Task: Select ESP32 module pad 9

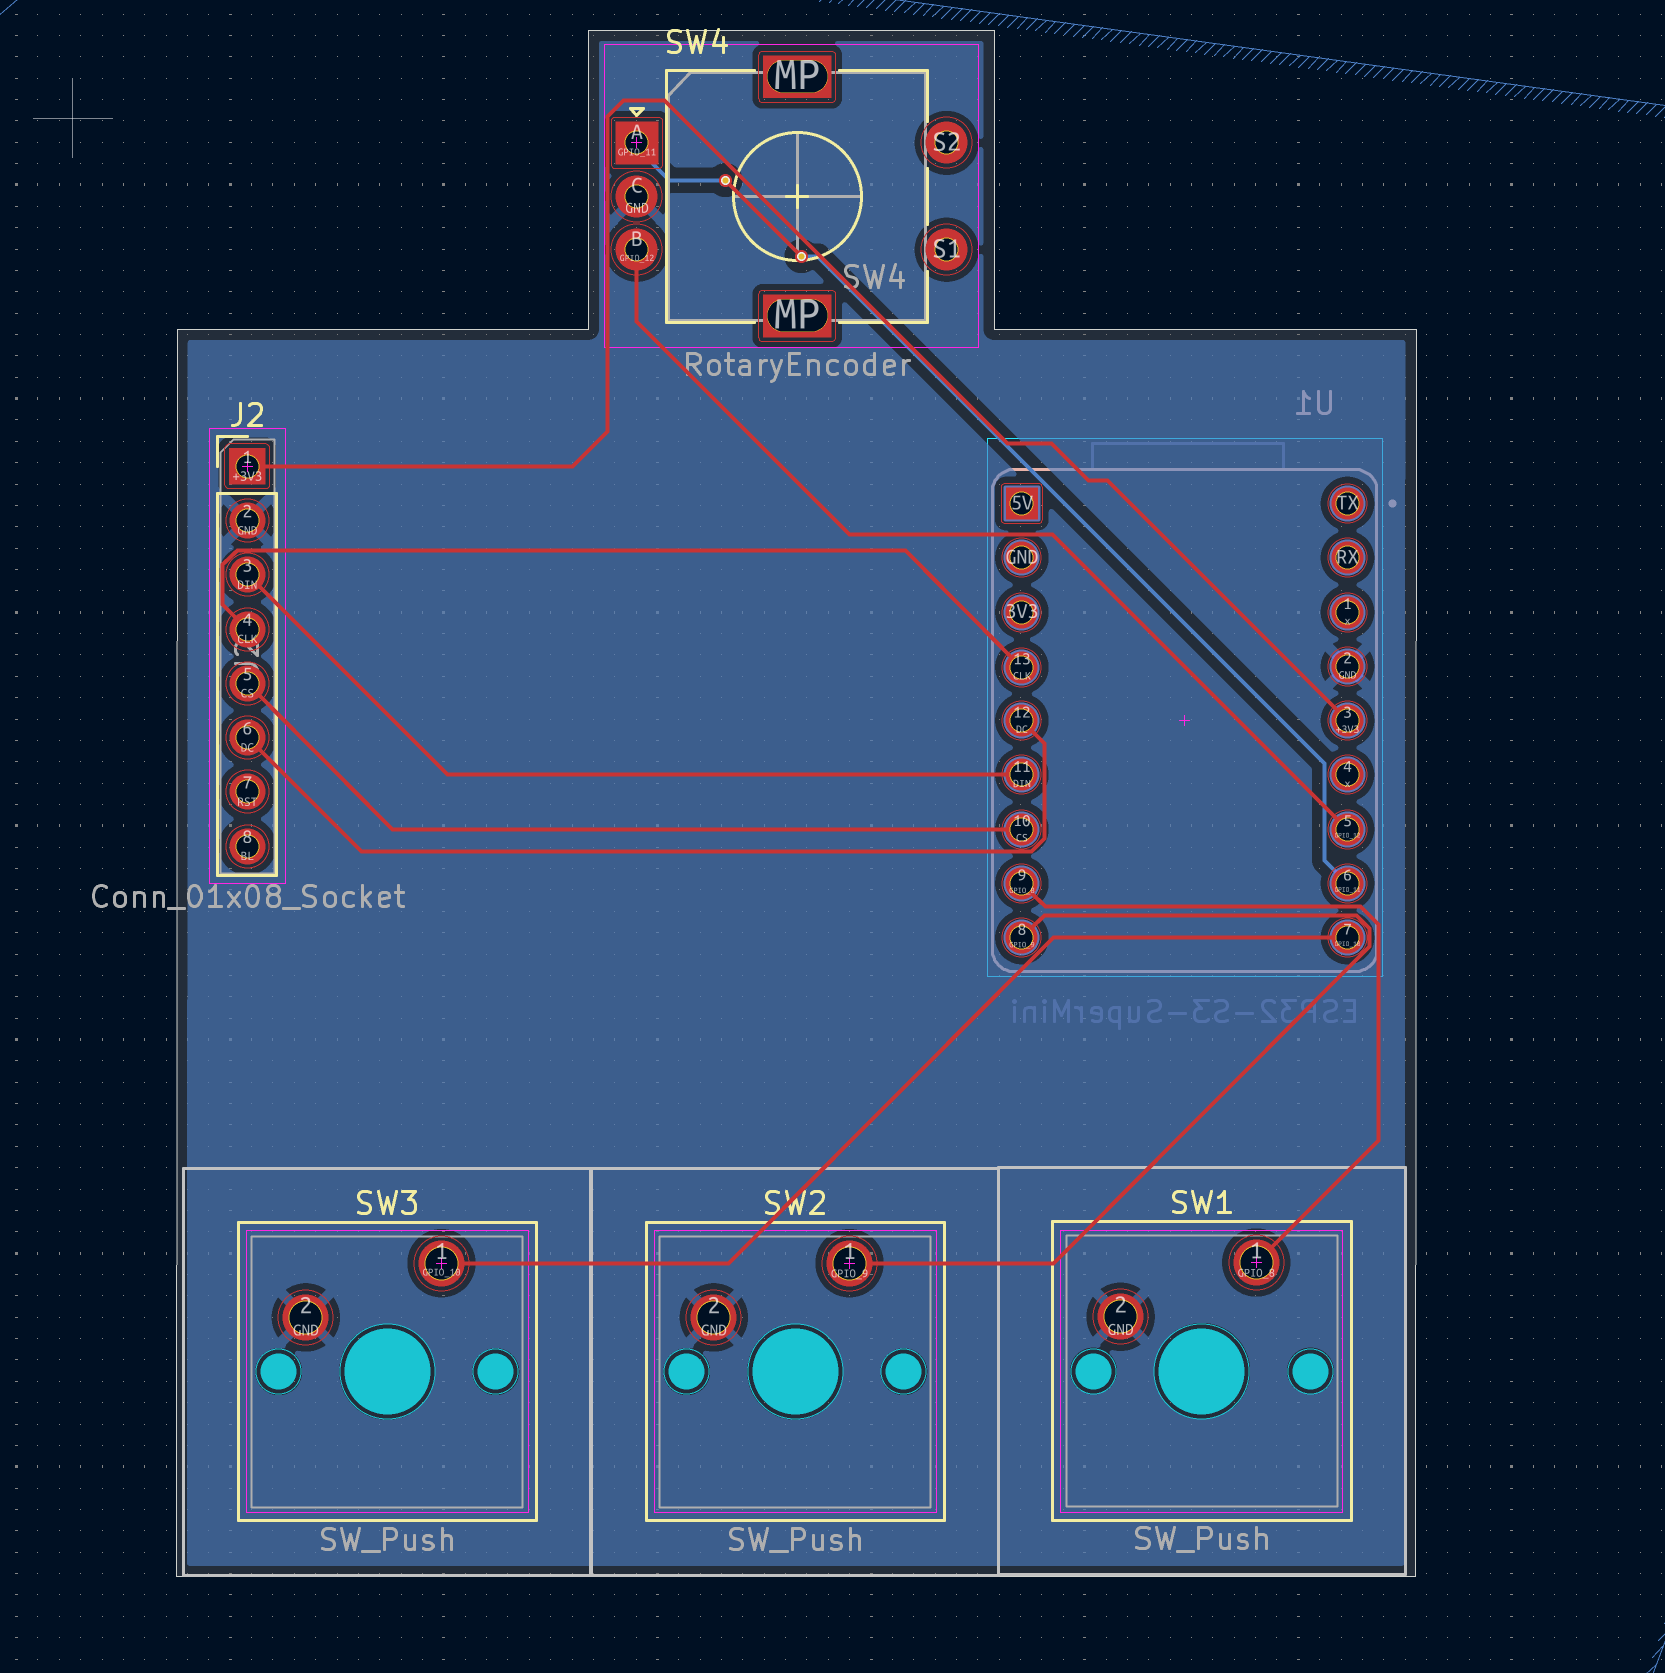Action: click(1021, 882)
